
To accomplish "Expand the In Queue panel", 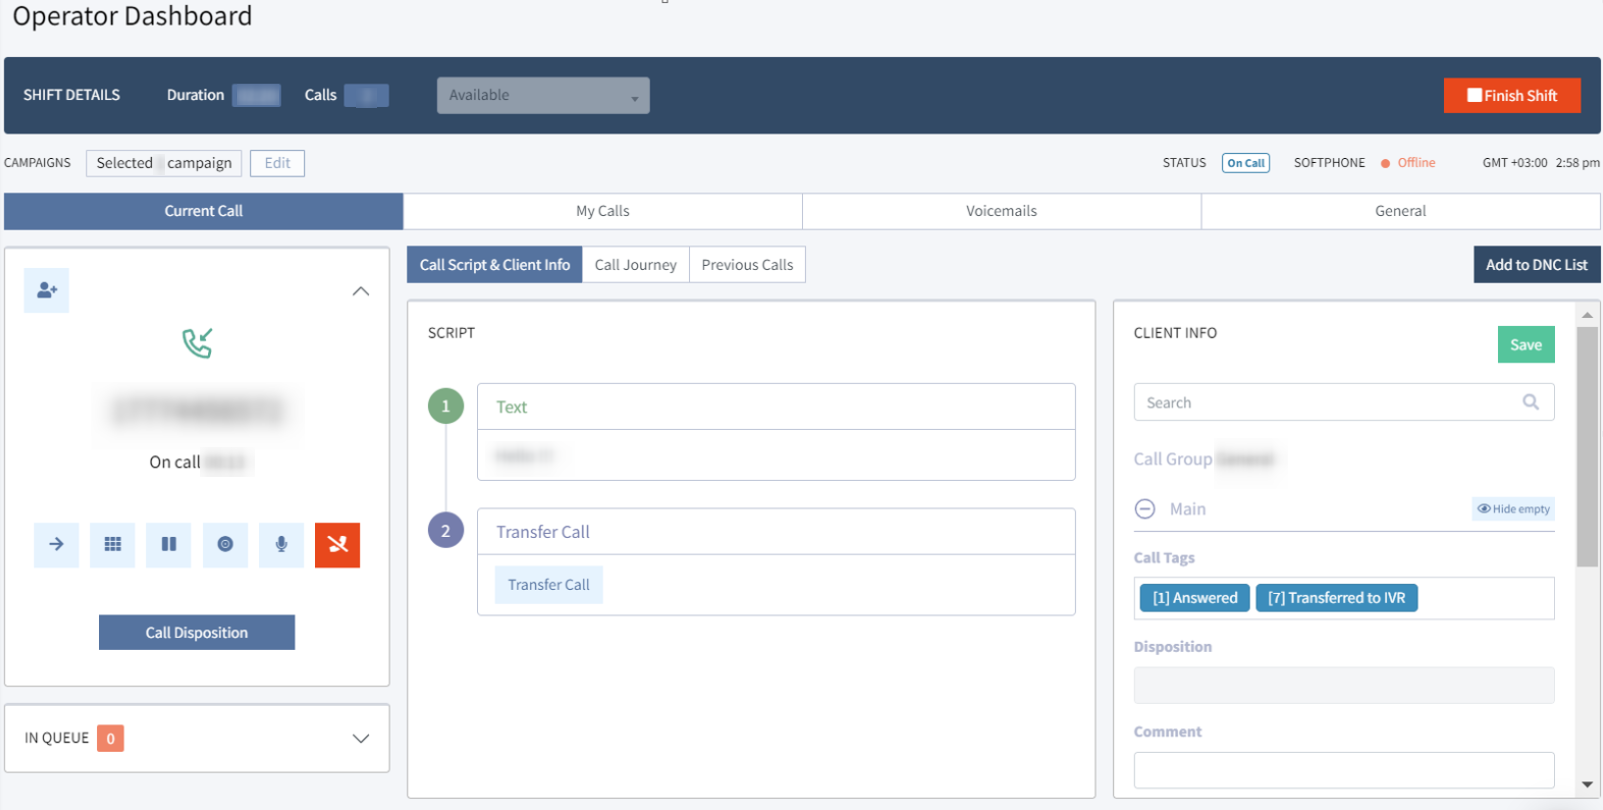I will [x=361, y=738].
